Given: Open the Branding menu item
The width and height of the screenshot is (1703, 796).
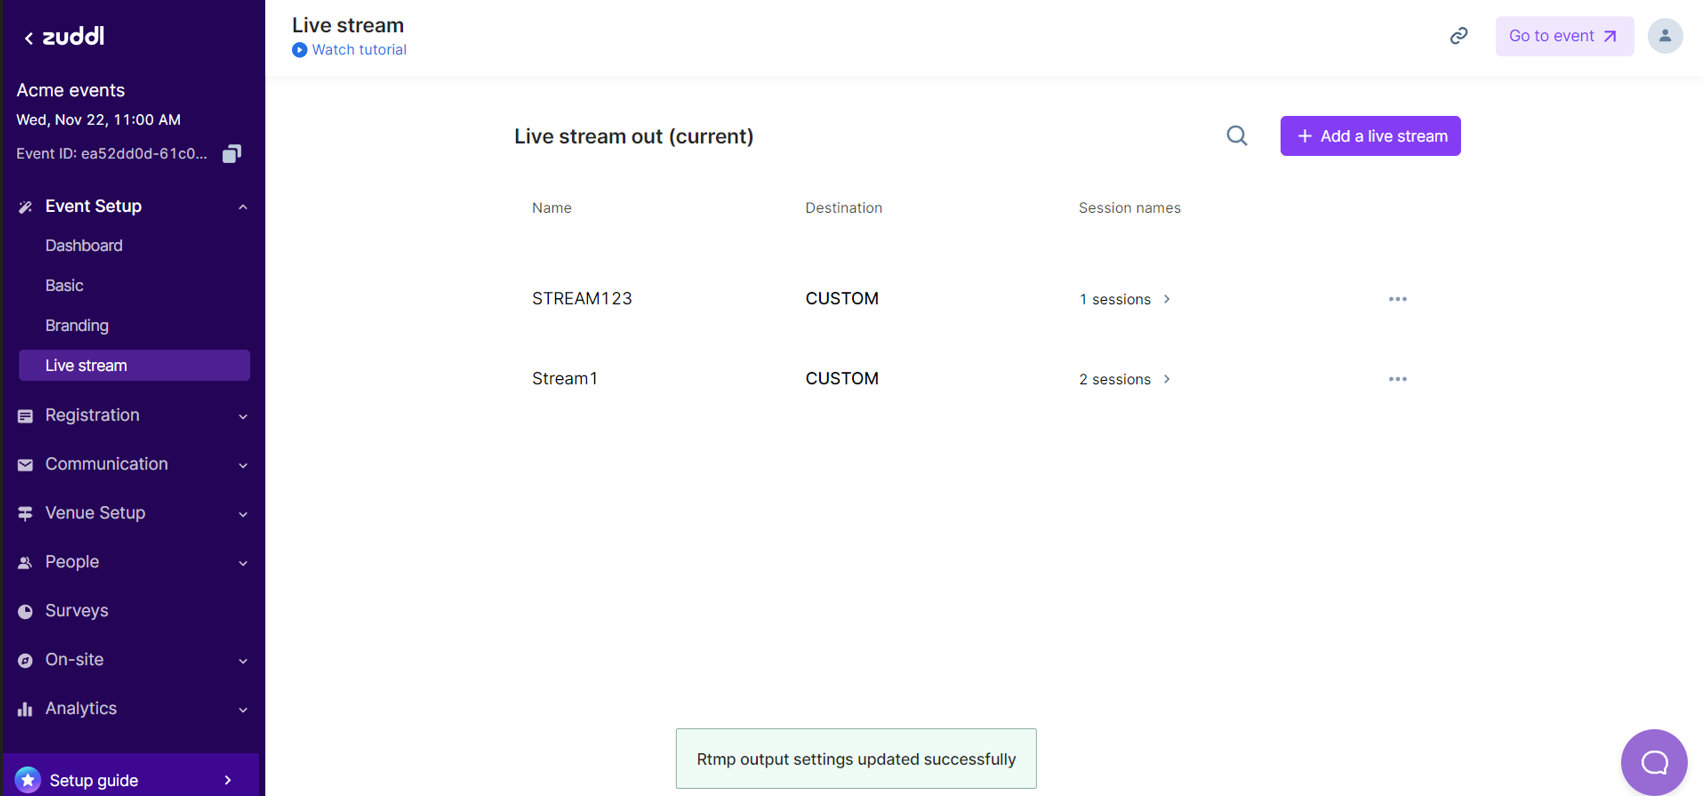Looking at the screenshot, I should click(x=77, y=326).
